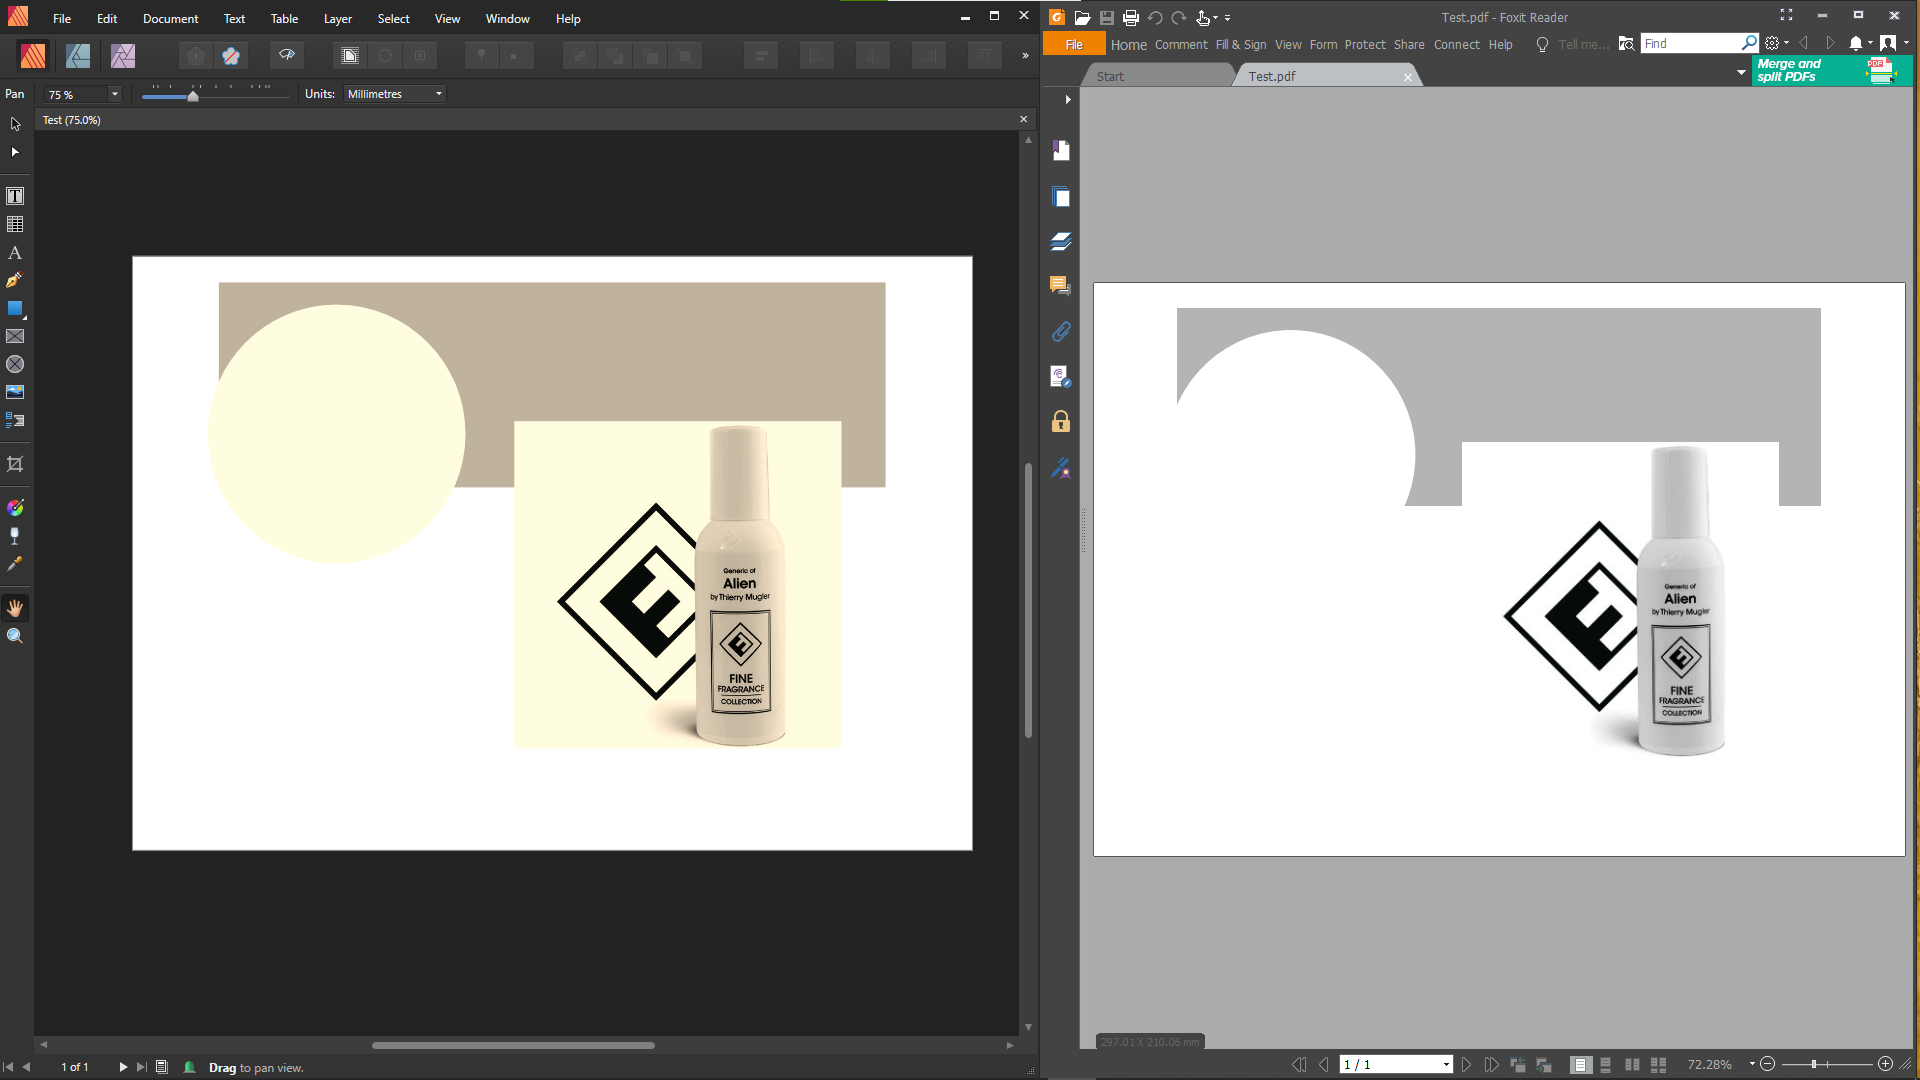Enable continuous facing view in Foxit
The width and height of the screenshot is (1920, 1080).
click(x=1658, y=1065)
